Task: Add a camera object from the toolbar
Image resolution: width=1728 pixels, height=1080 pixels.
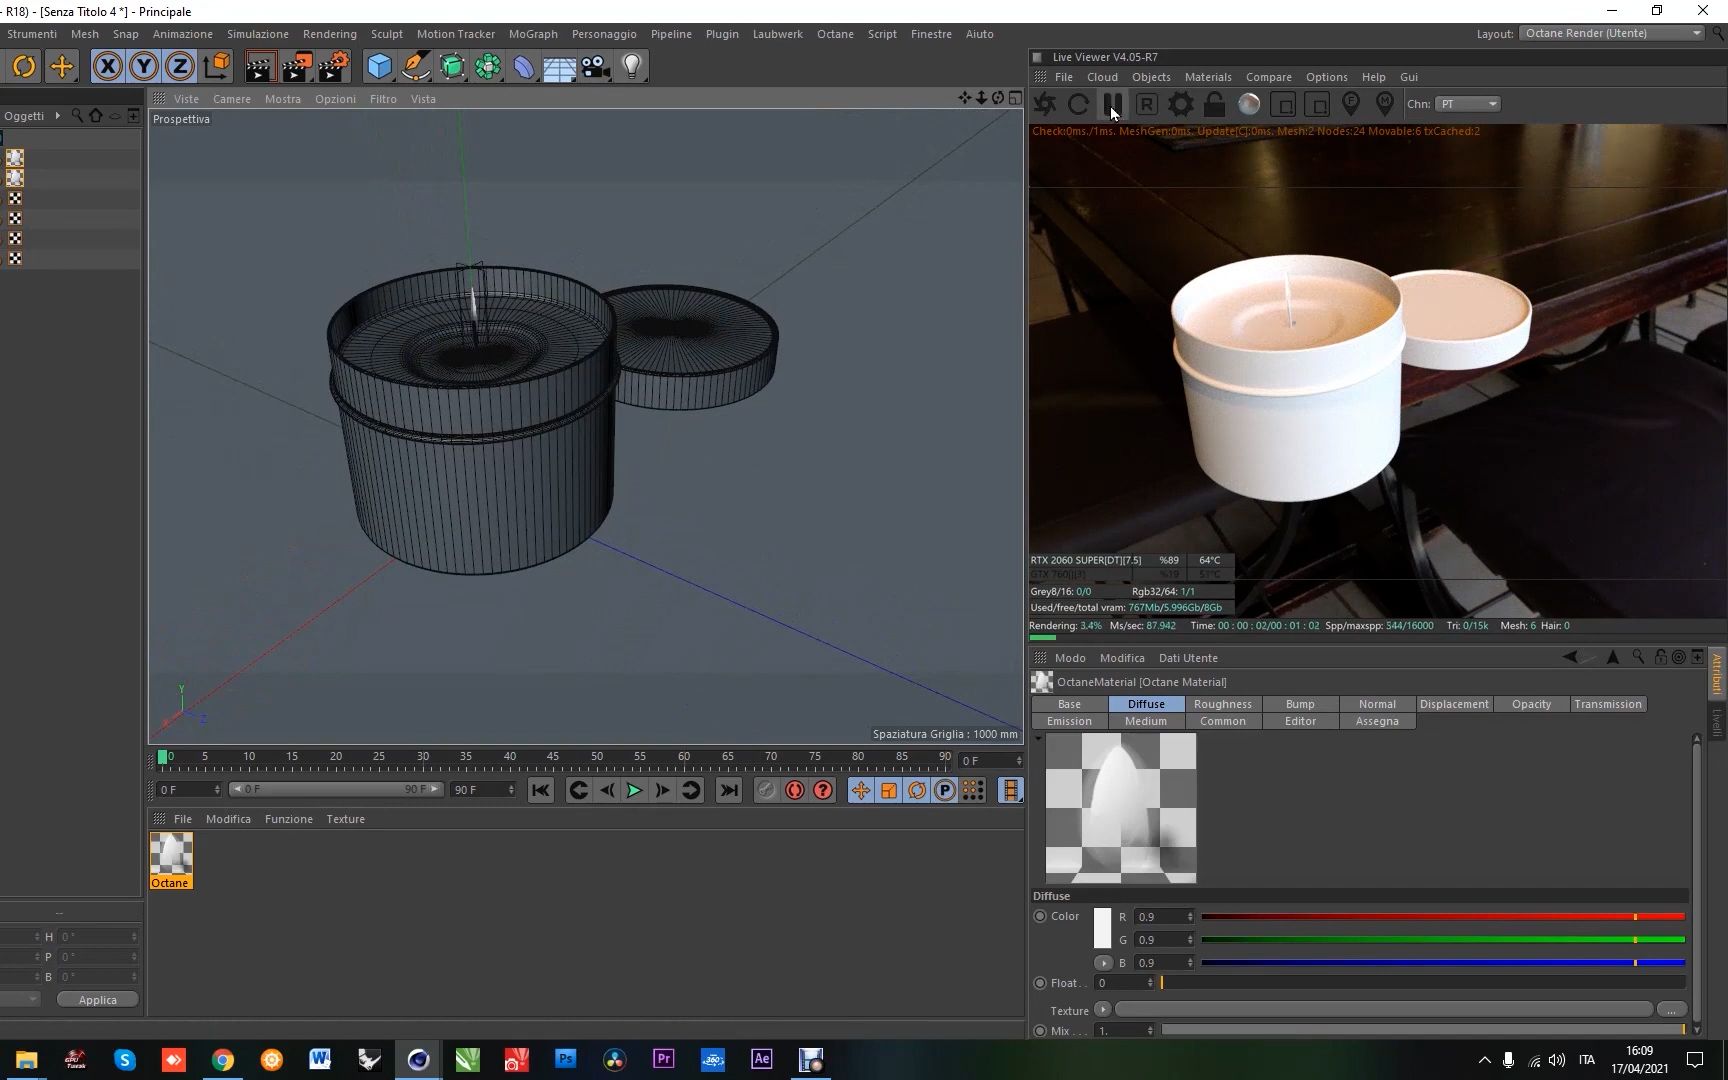Action: point(596,67)
